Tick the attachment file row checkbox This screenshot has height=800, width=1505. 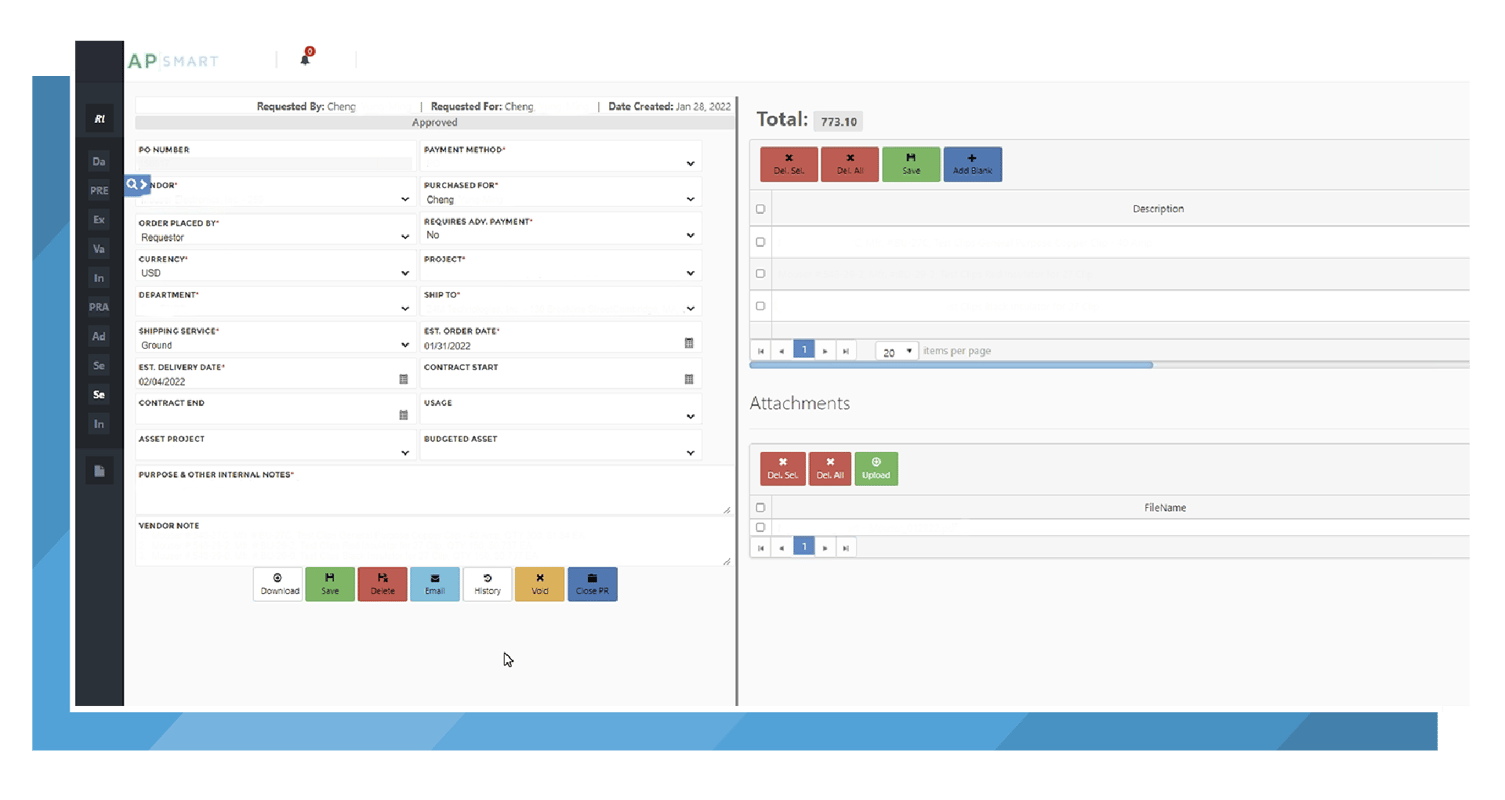[760, 527]
